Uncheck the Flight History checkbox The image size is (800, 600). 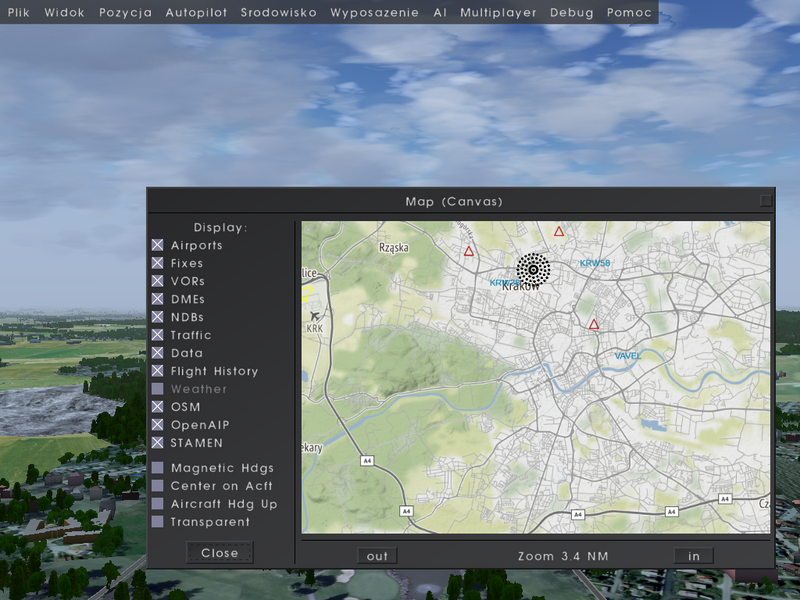tap(158, 371)
